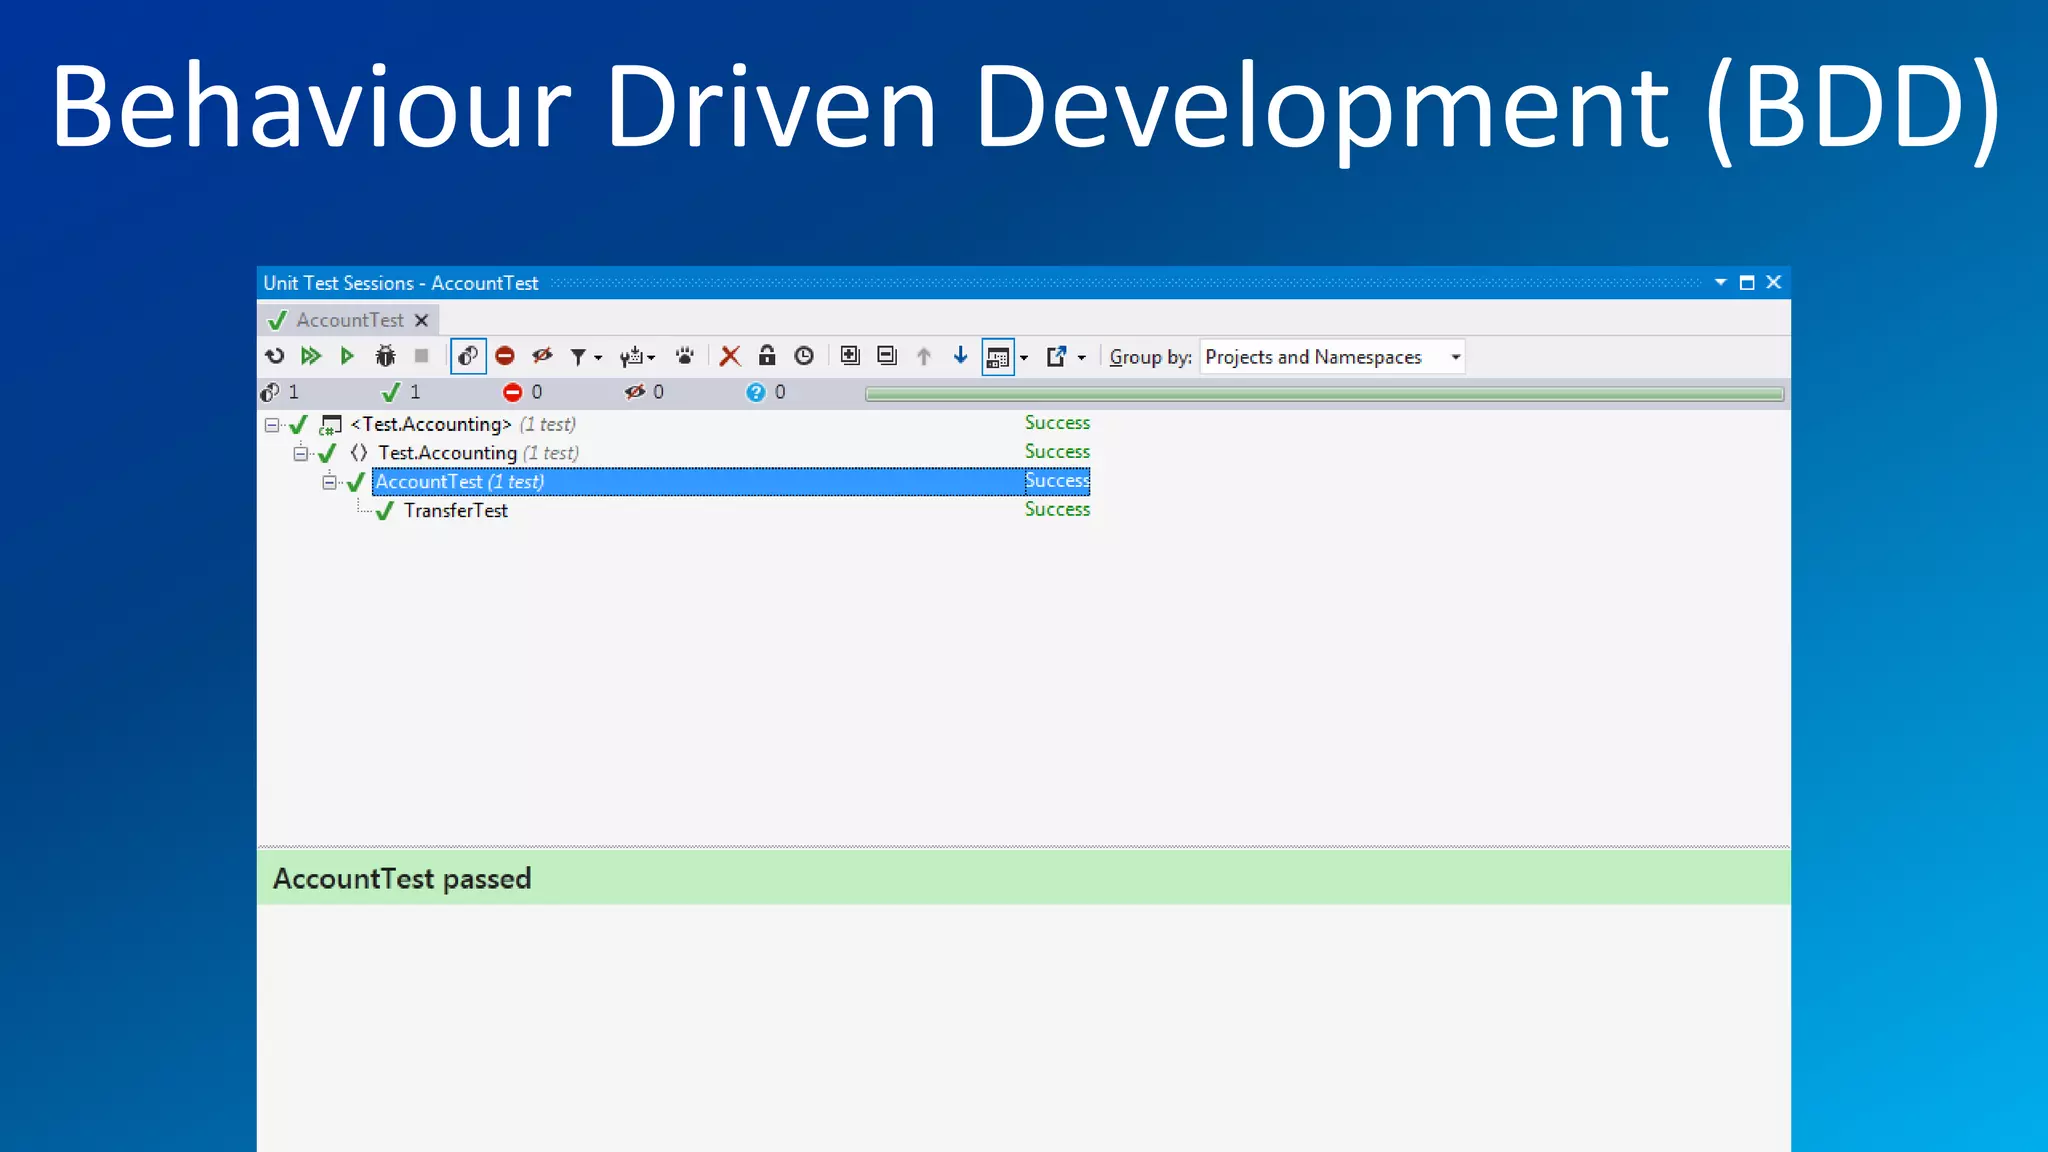Image resolution: width=2048 pixels, height=1152 pixels.
Task: Click the green checkmark next to TransferTest
Action: 384,511
